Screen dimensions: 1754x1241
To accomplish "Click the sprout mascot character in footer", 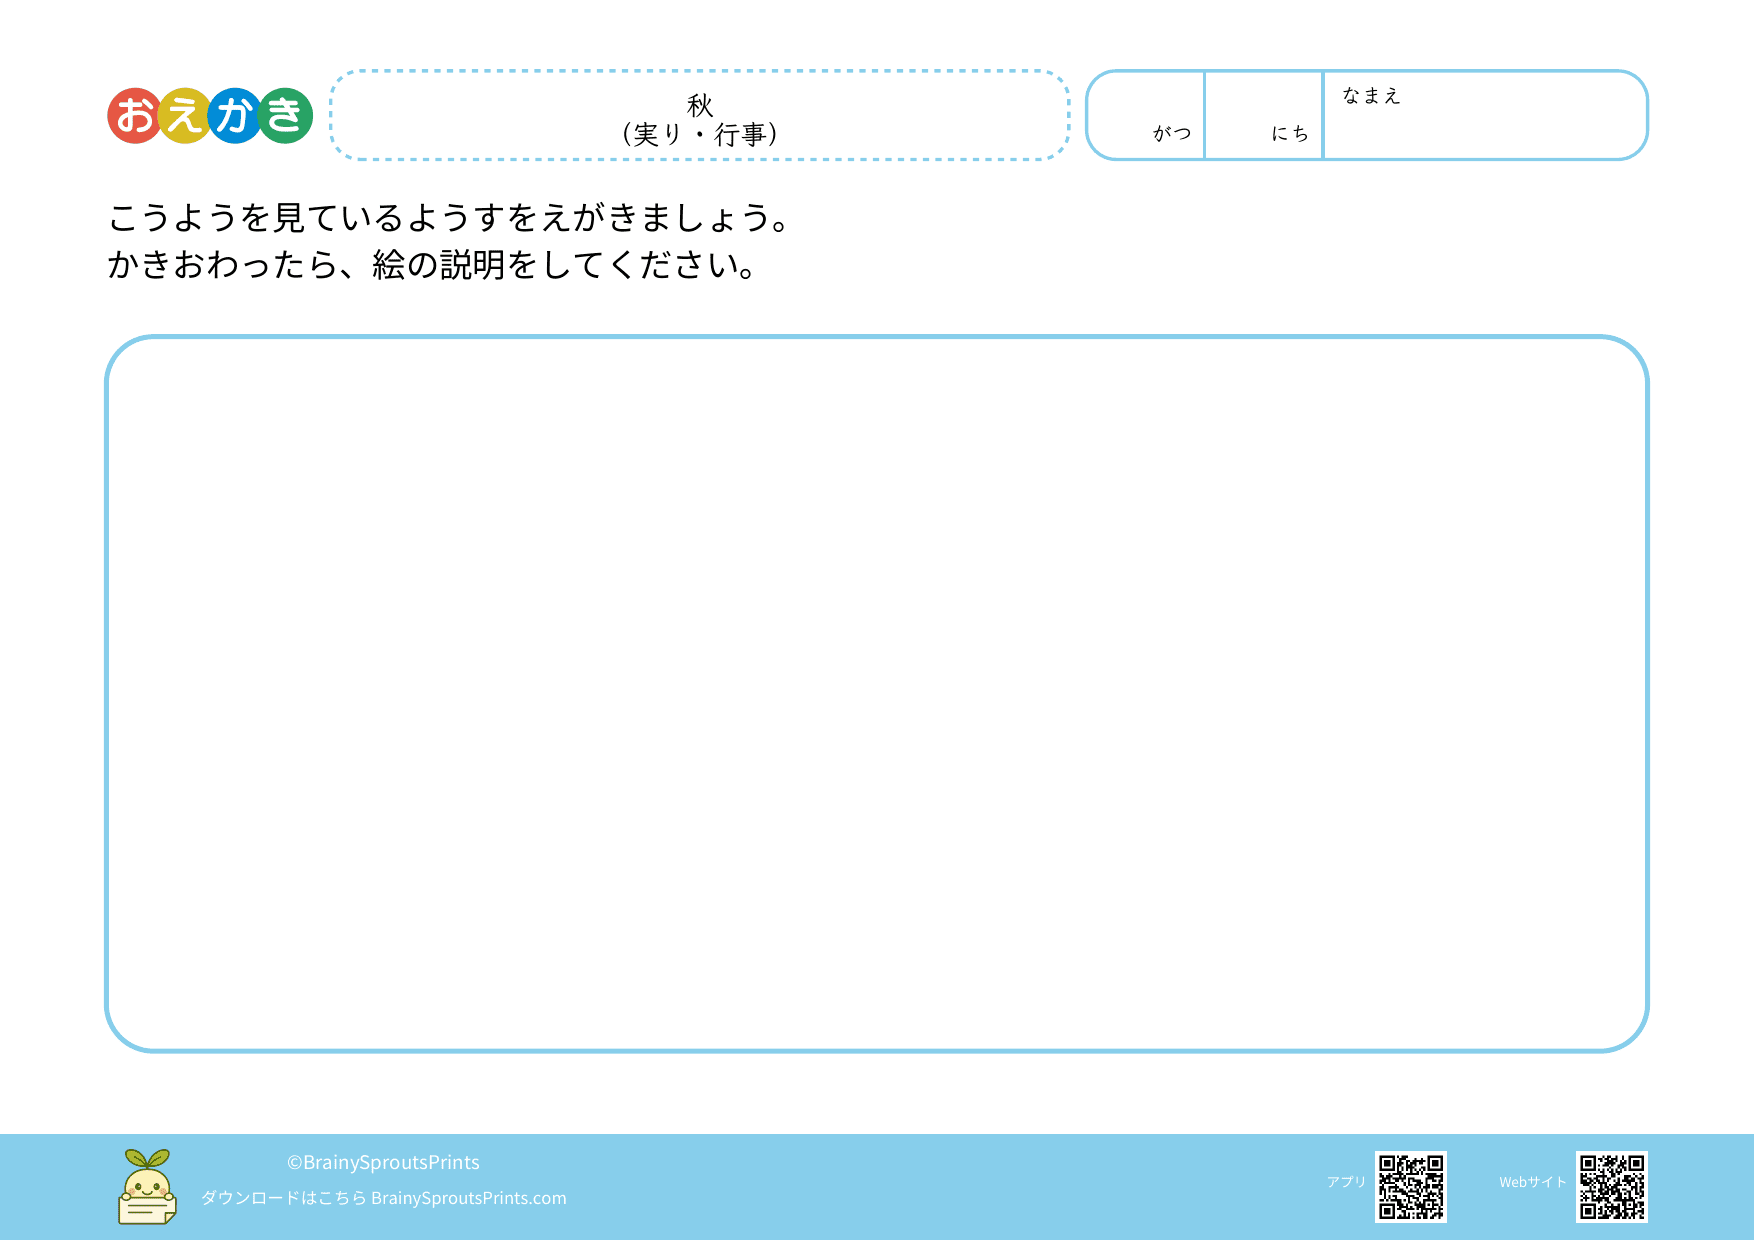I will (147, 1187).
